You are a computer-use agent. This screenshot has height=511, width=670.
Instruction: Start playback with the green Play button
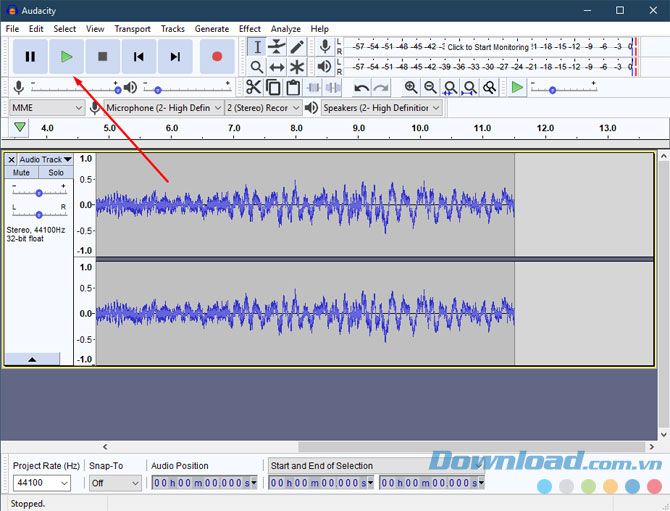(x=66, y=56)
